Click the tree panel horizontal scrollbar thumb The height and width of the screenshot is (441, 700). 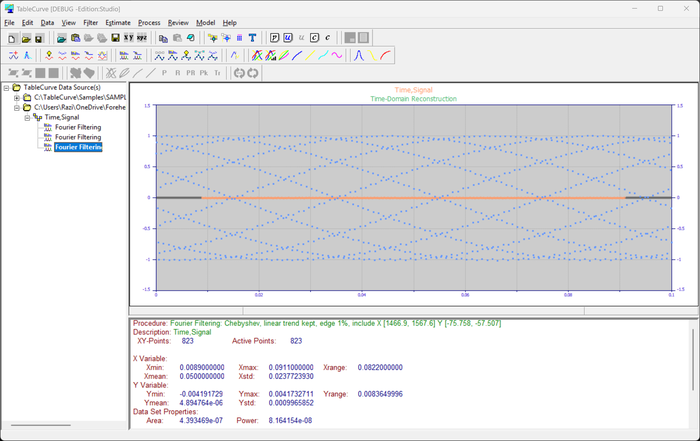click(x=41, y=425)
